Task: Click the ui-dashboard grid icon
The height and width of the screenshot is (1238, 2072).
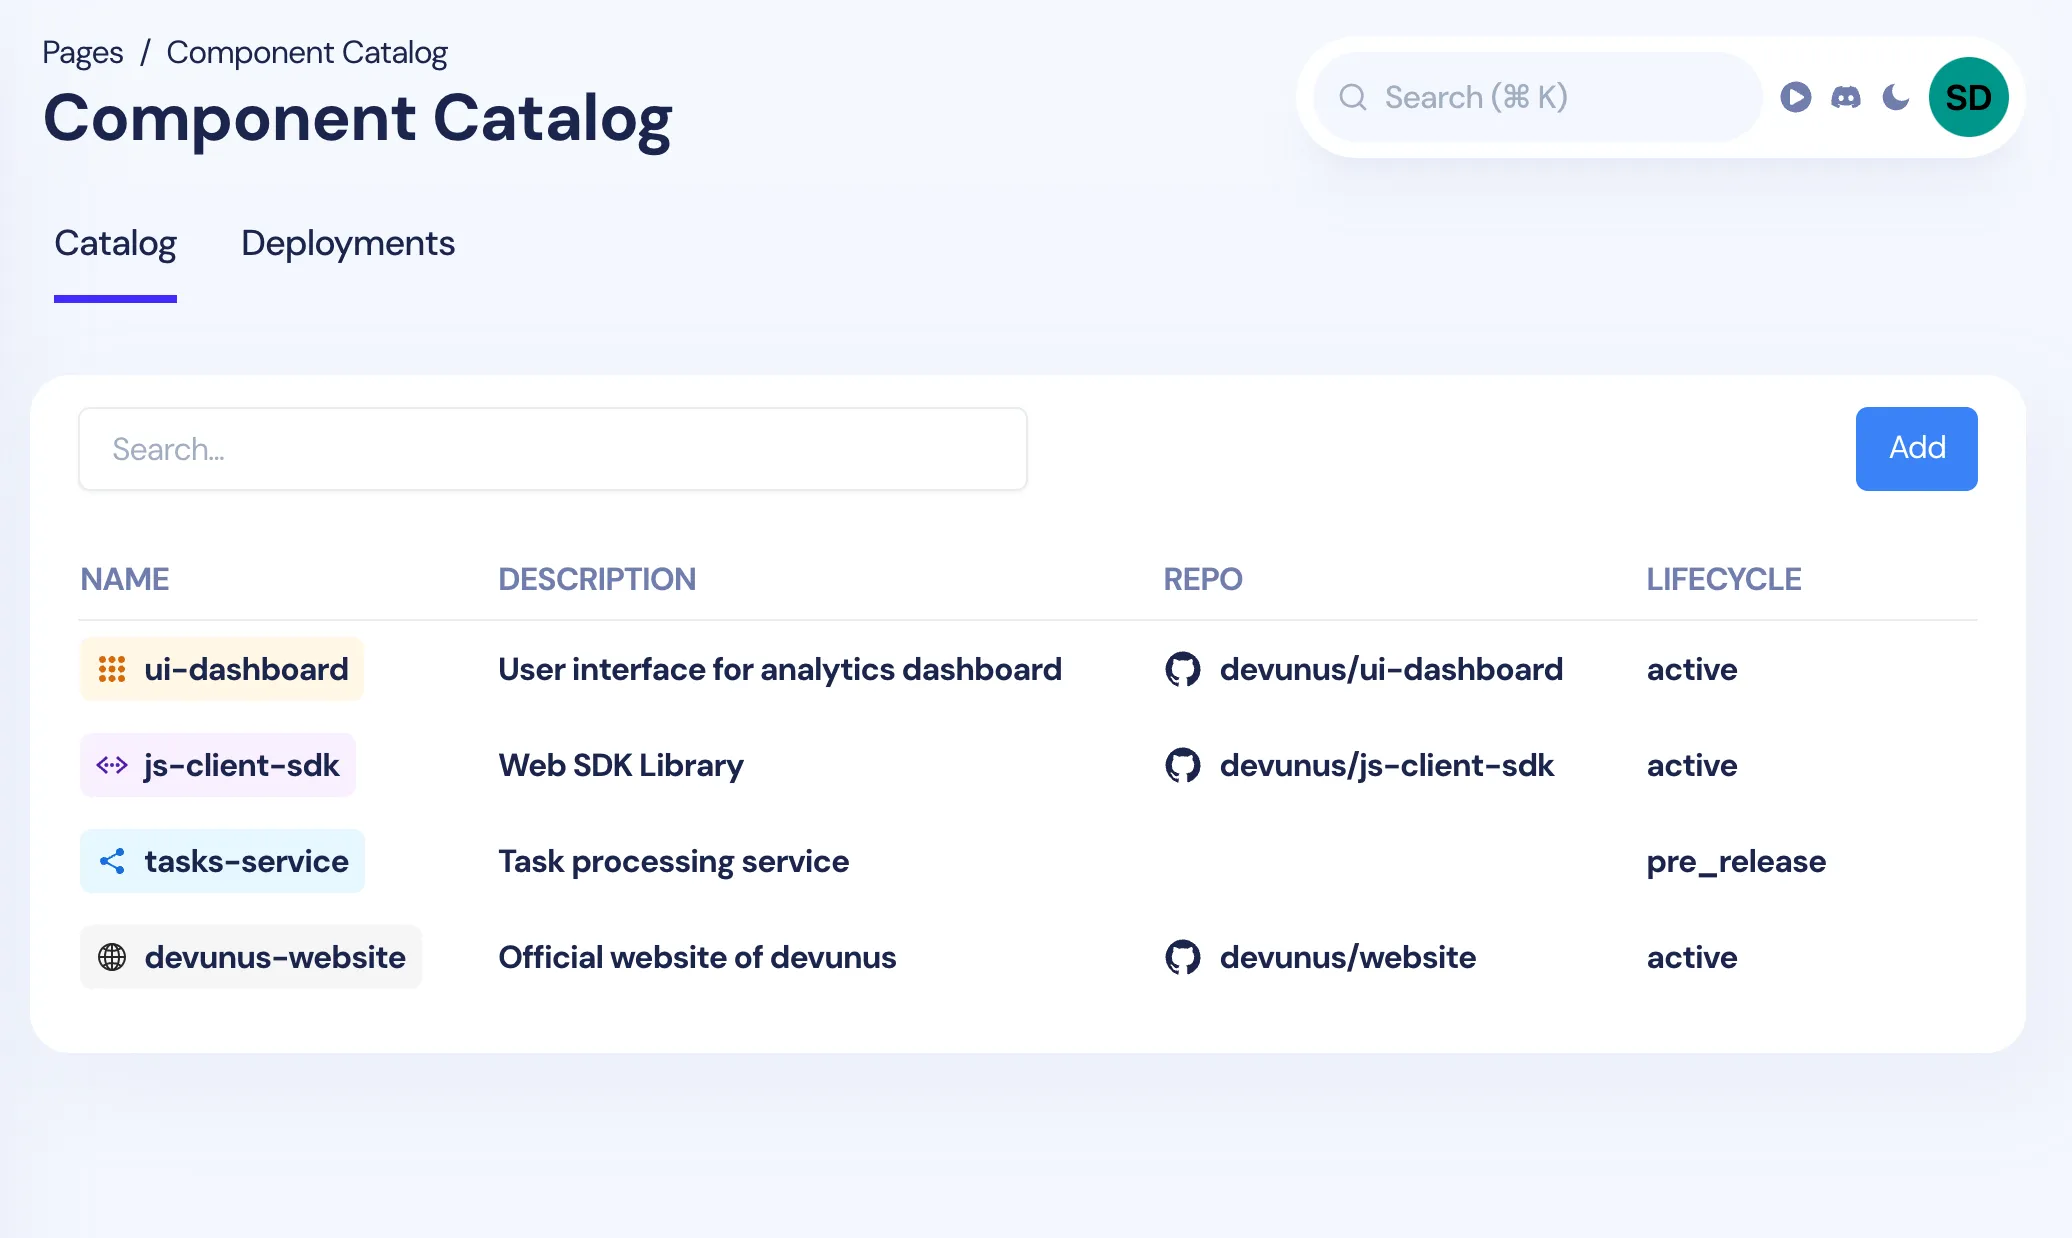Action: pos(112,668)
